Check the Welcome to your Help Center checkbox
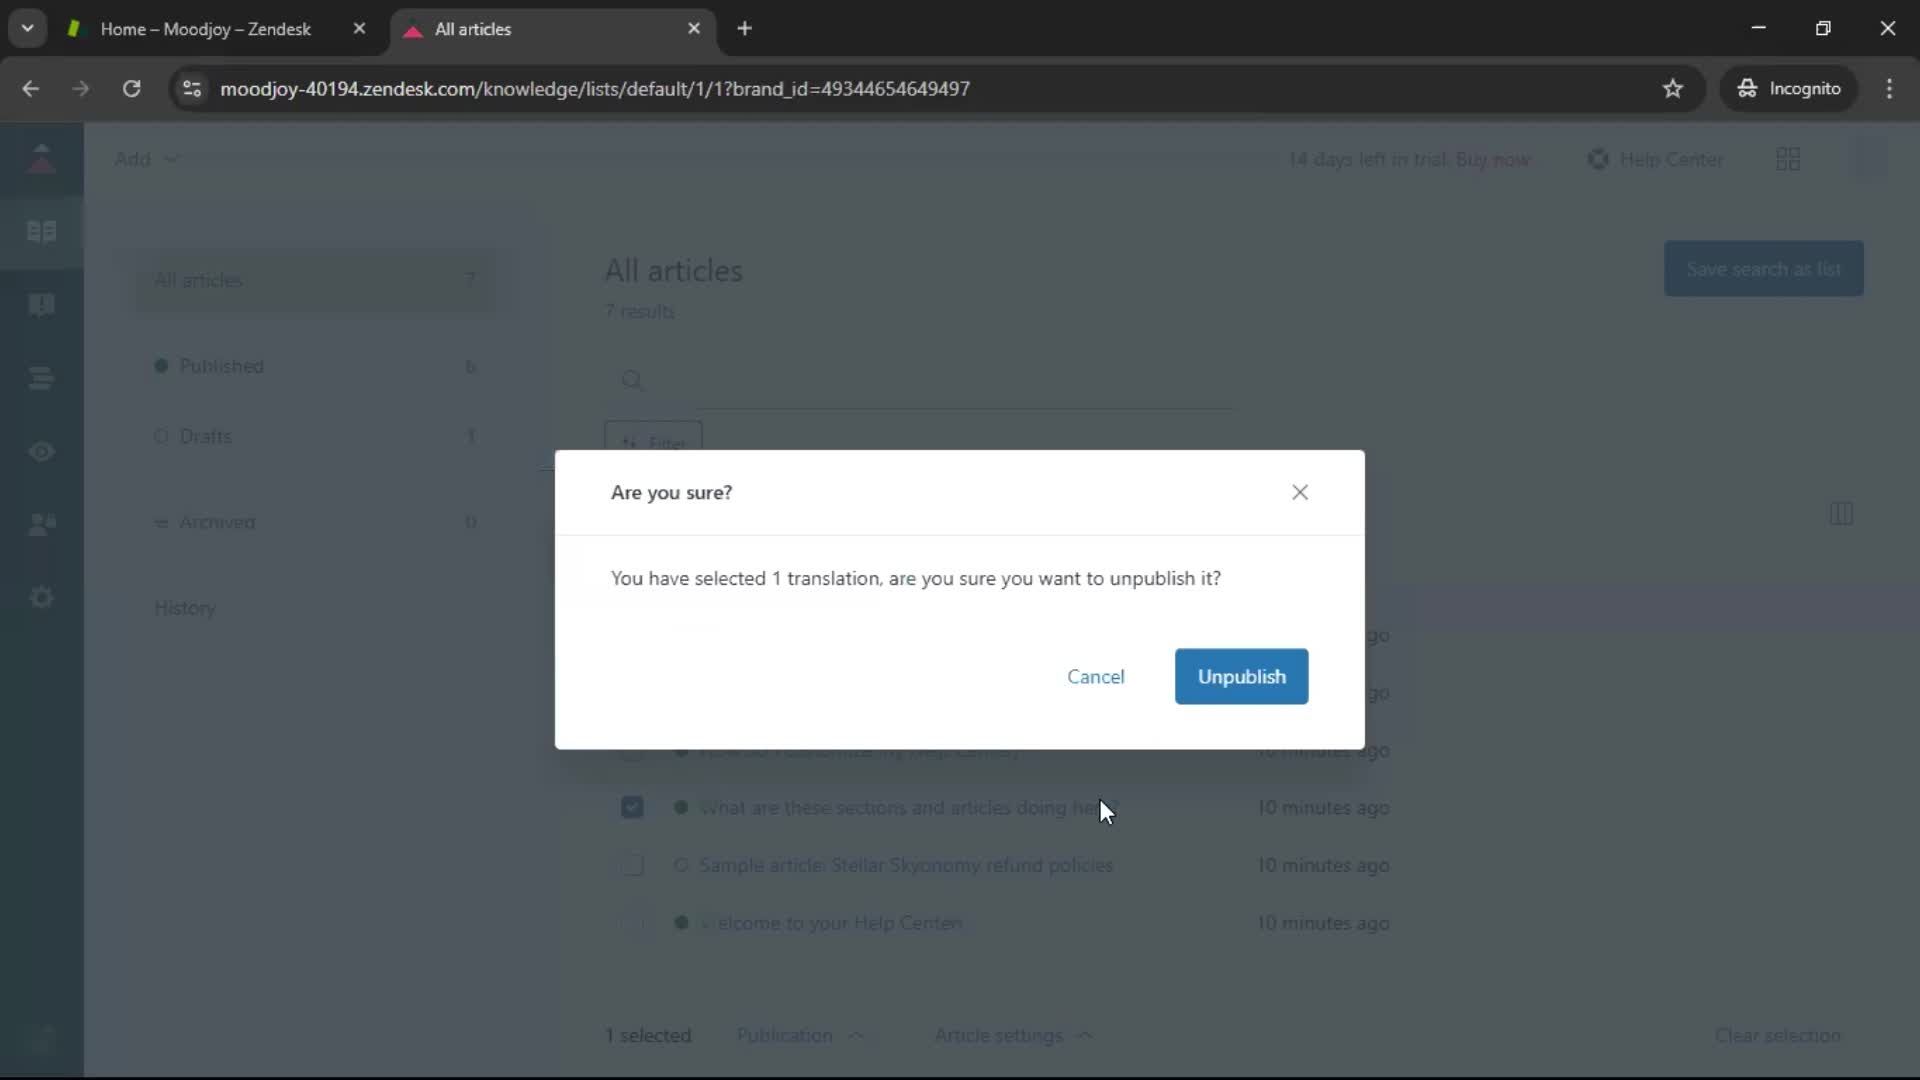 pos(632,923)
